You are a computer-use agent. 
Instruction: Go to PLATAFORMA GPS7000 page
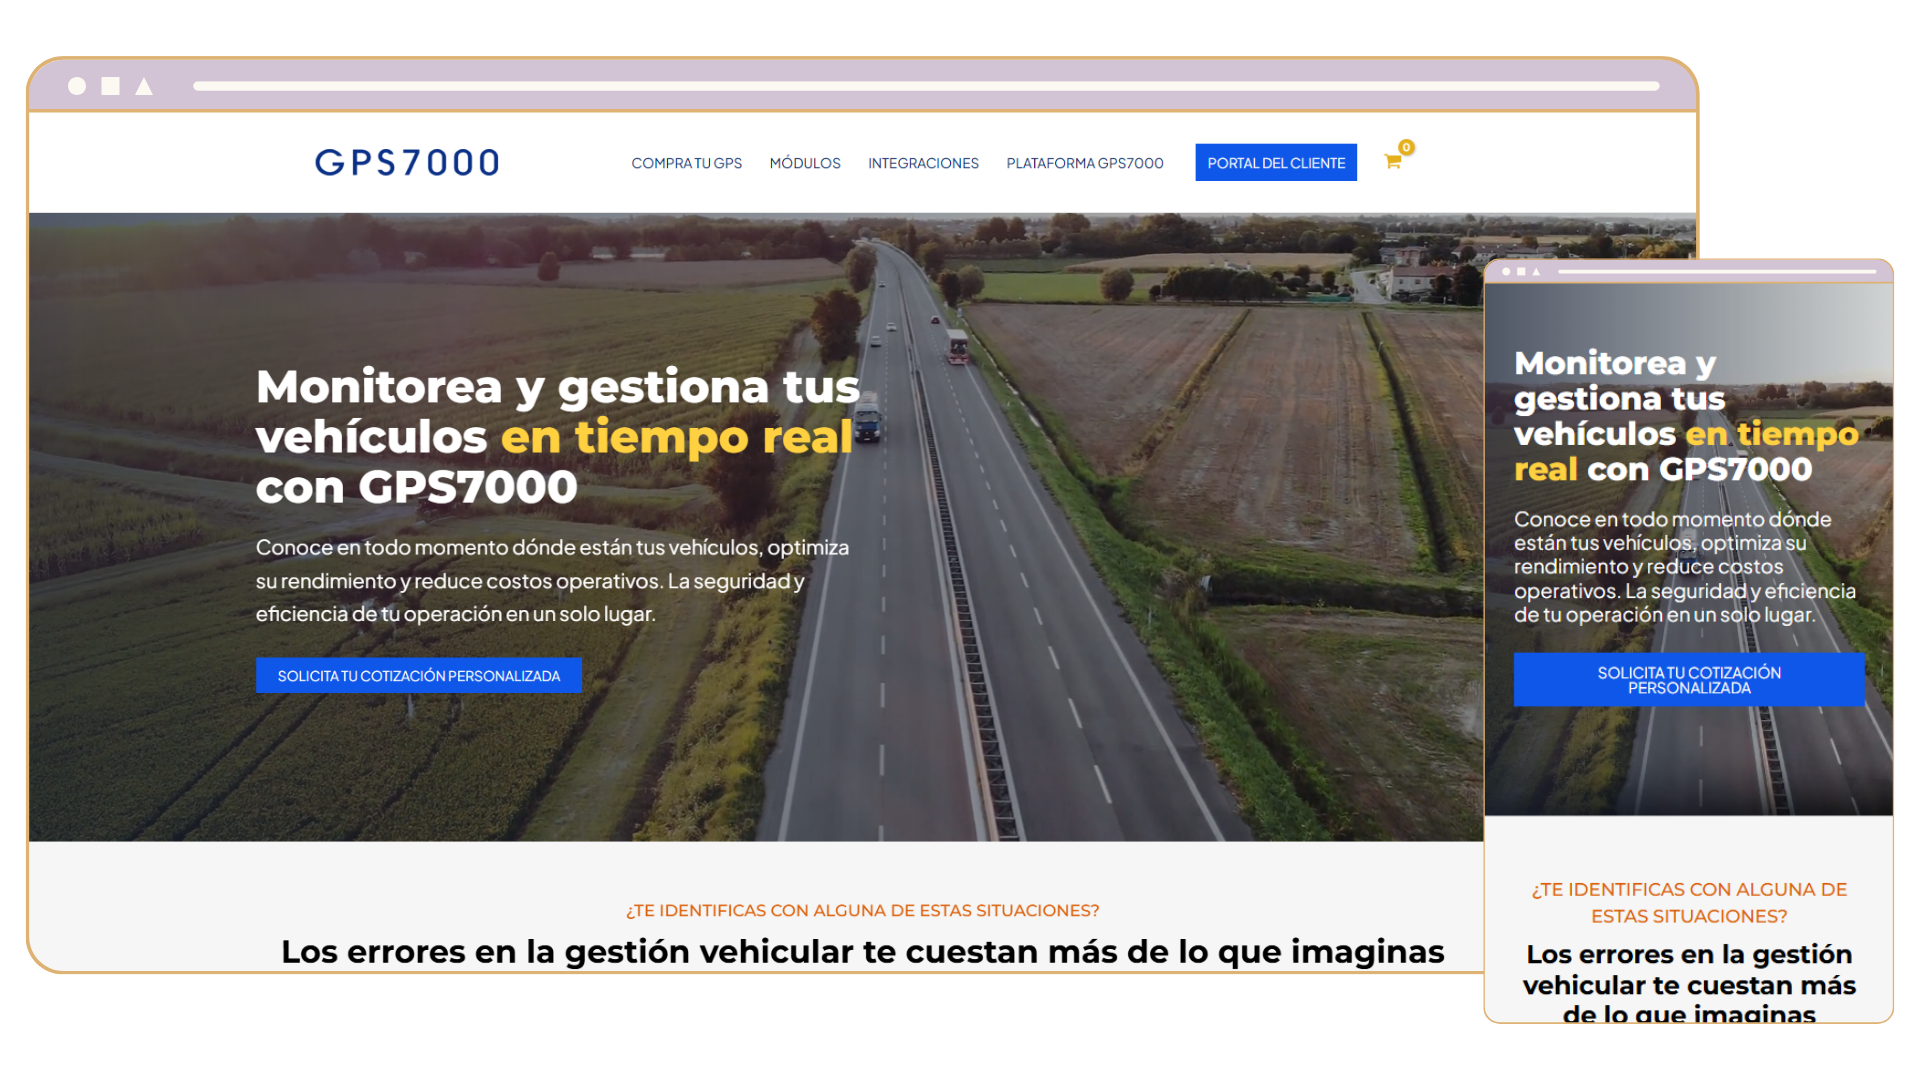pyautogui.click(x=1085, y=163)
